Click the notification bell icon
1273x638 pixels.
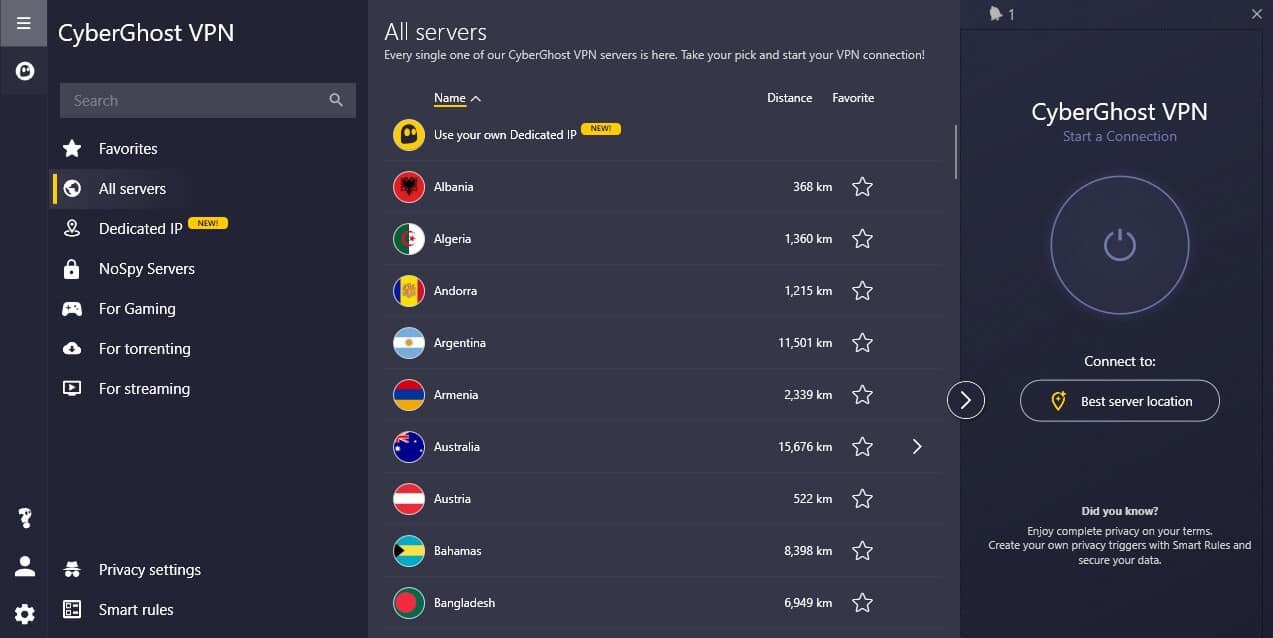[995, 14]
